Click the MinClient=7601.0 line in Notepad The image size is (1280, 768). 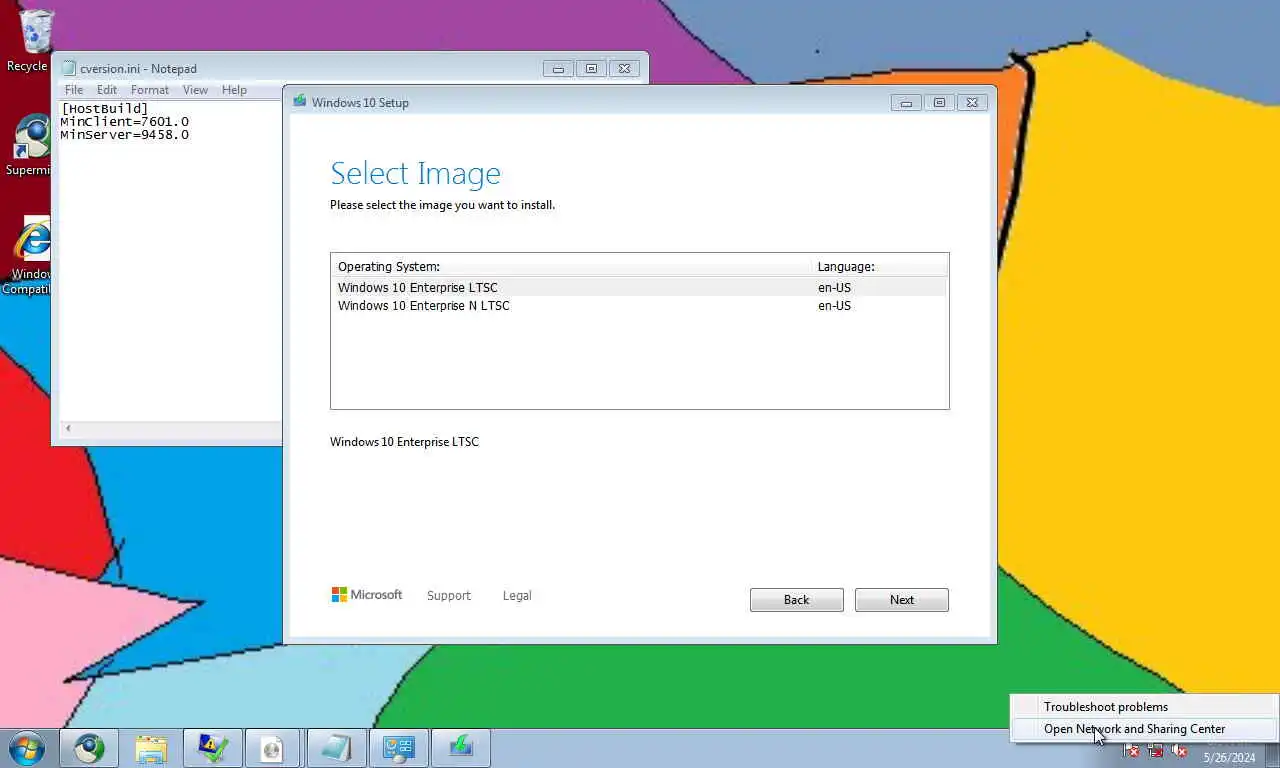(124, 122)
